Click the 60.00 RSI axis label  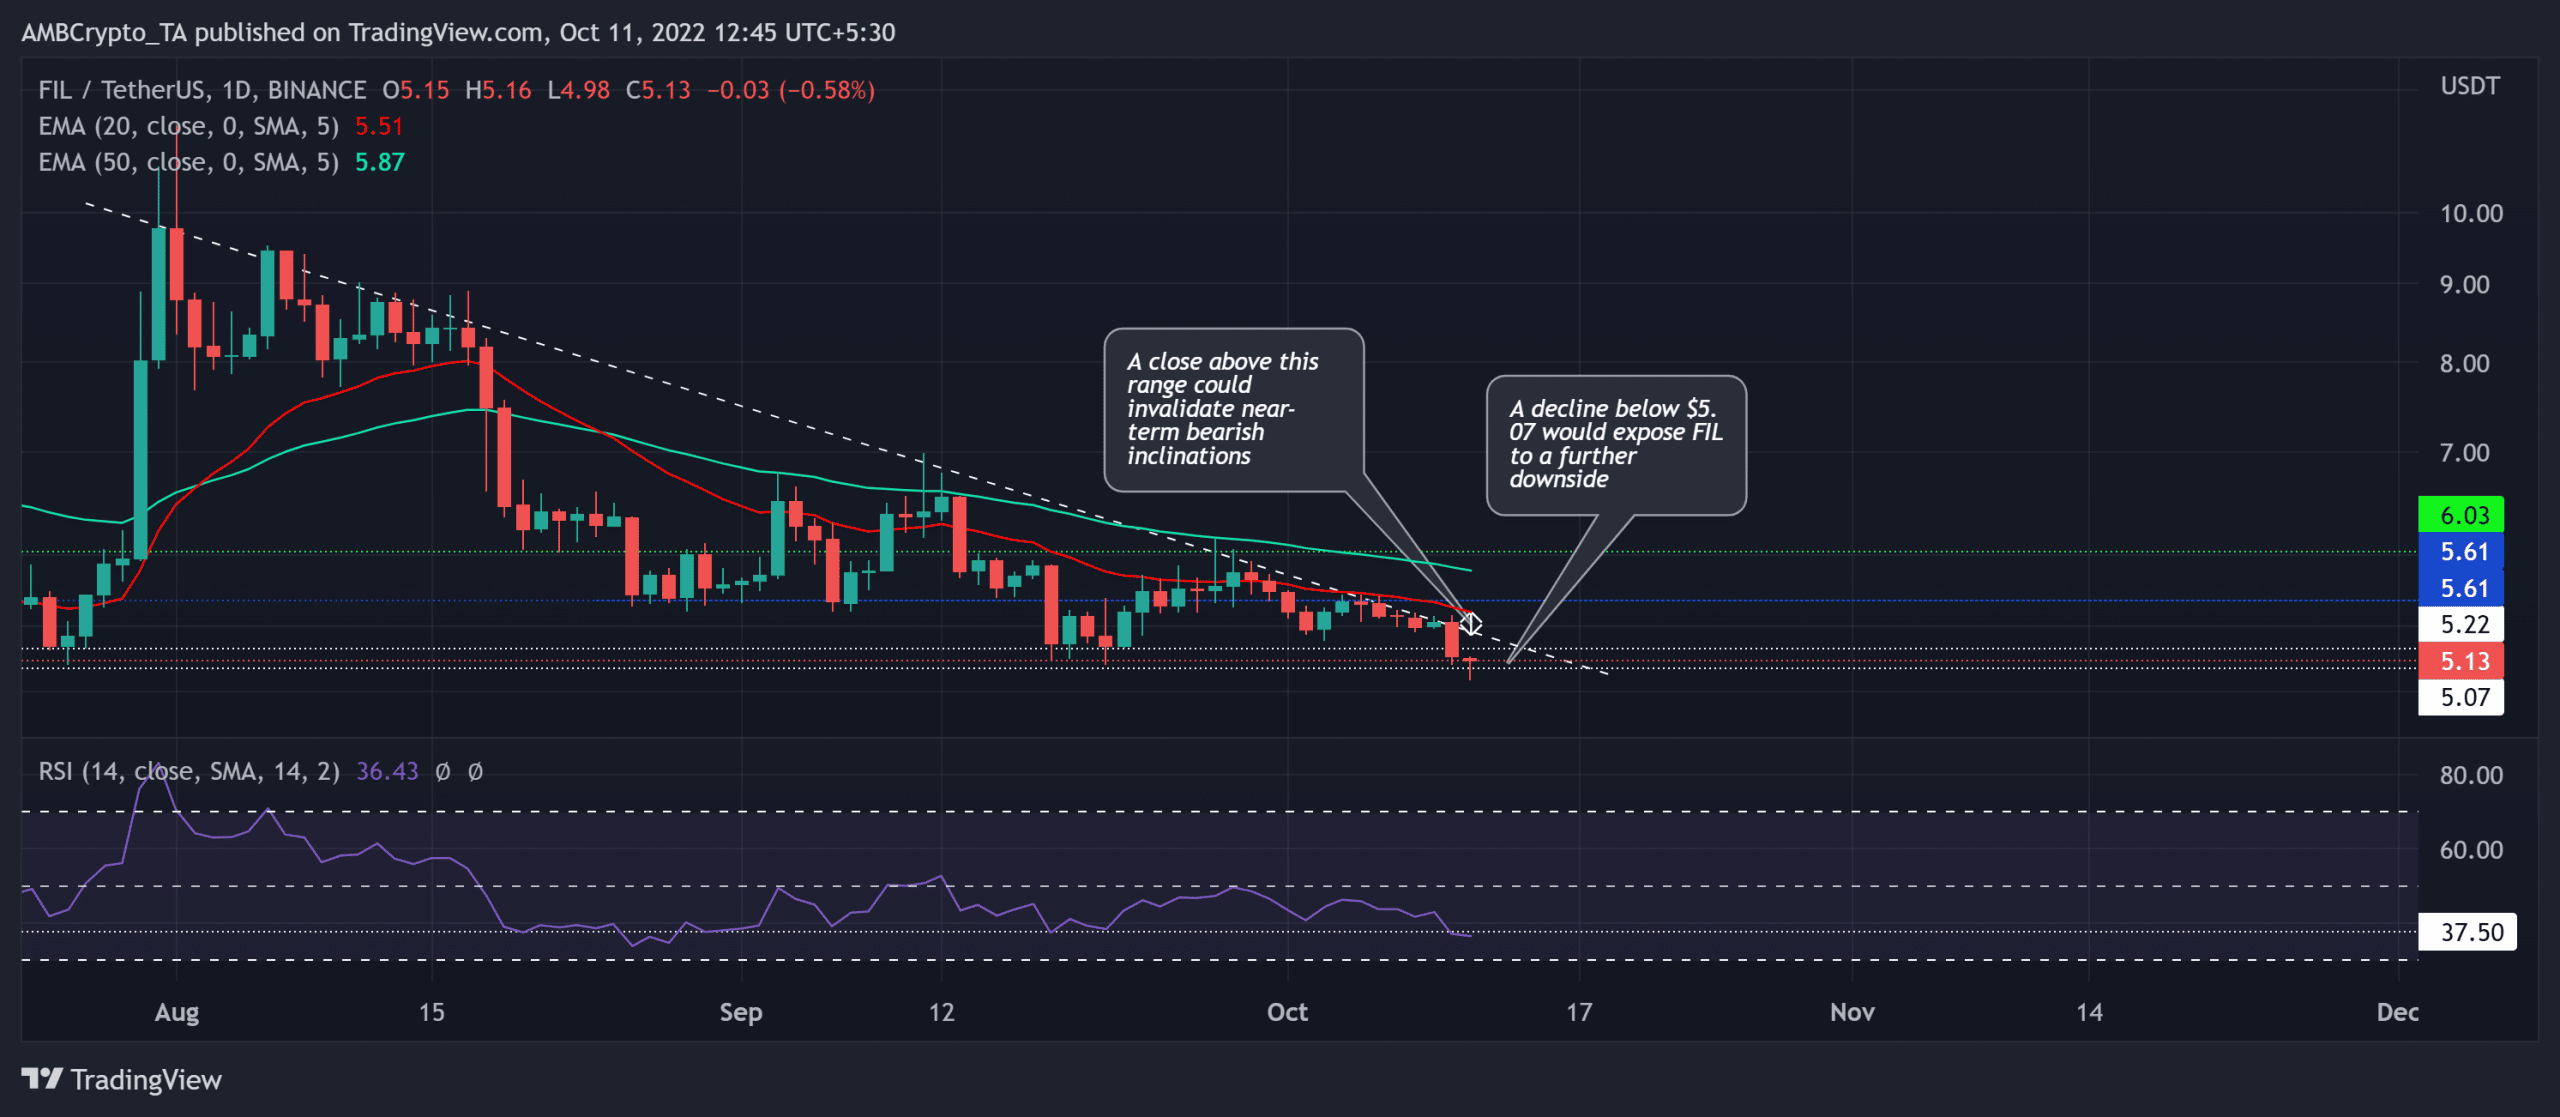2471,850
